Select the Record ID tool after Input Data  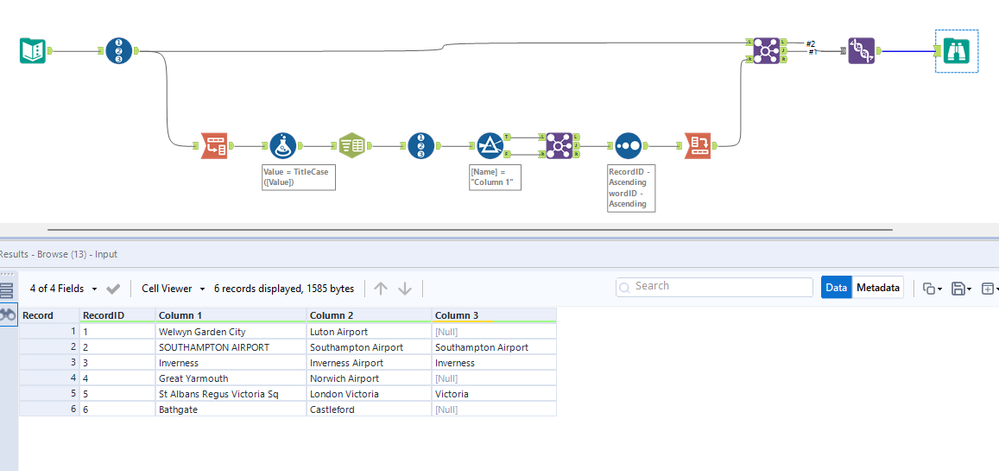click(119, 51)
